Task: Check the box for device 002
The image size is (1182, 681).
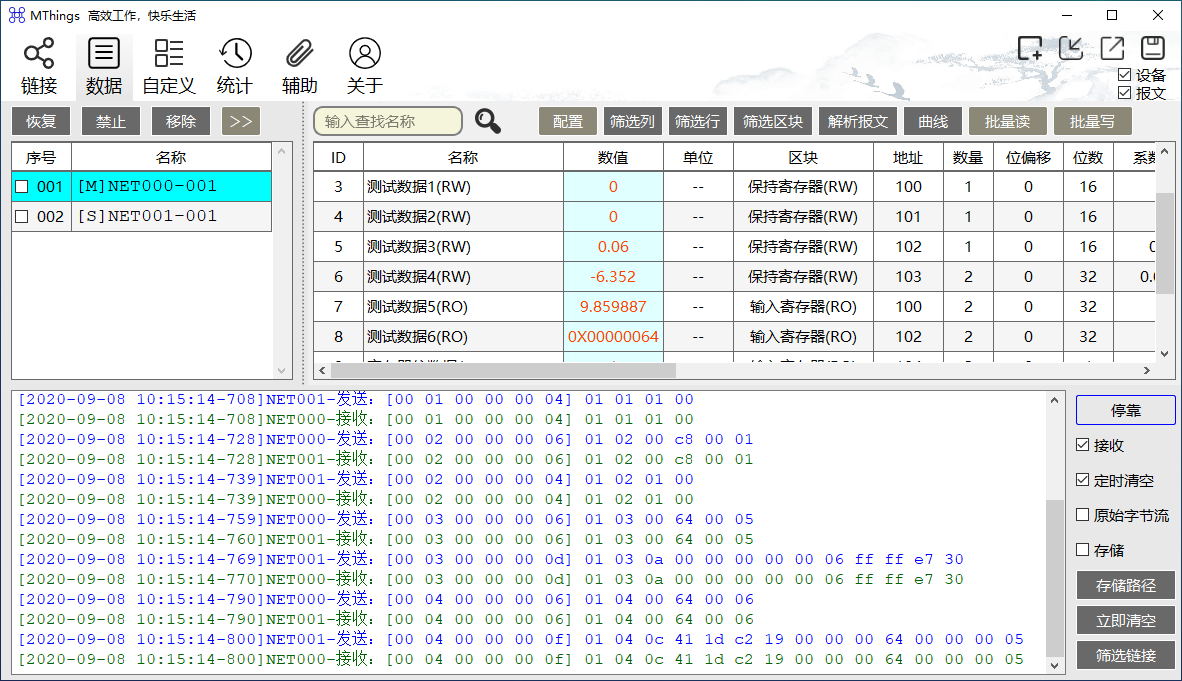Action: point(22,217)
